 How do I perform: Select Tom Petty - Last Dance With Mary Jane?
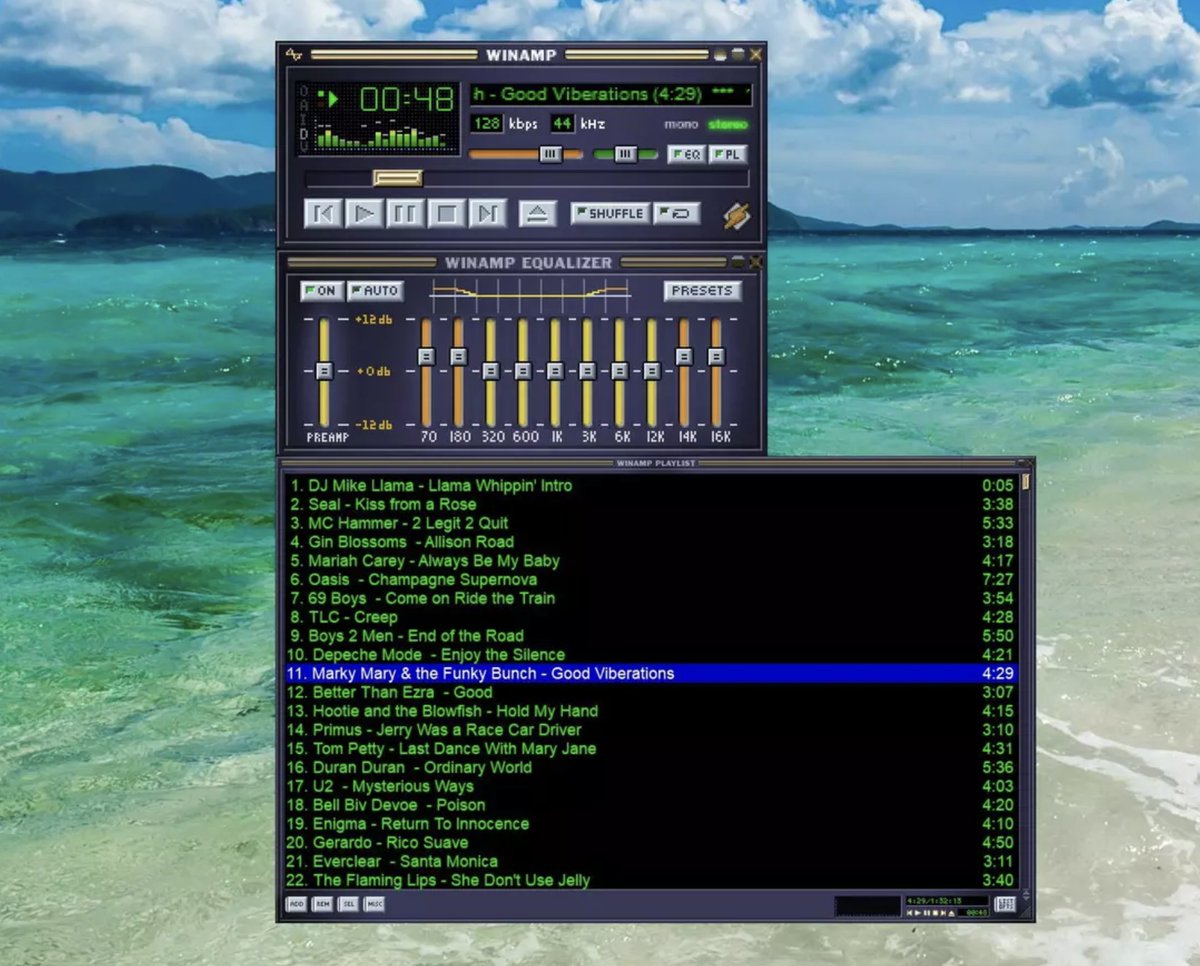coord(651,749)
